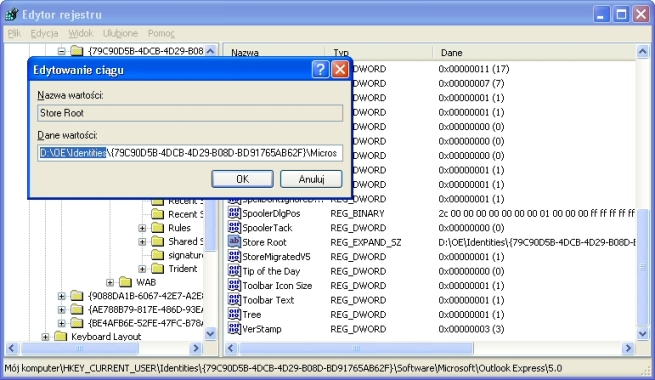This screenshot has width=655, height=380.
Task: Expand the {9088DA1B-6067 key
Action: point(61,296)
